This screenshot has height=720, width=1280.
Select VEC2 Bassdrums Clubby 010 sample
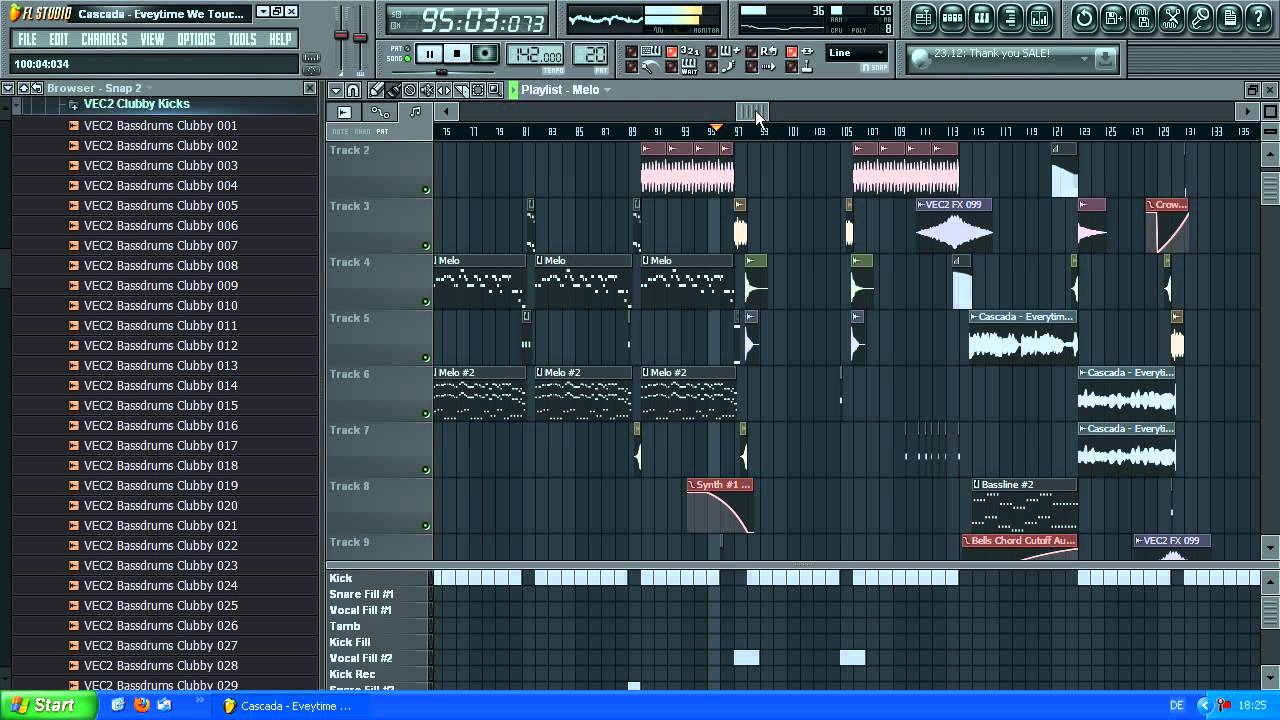[x=161, y=305]
